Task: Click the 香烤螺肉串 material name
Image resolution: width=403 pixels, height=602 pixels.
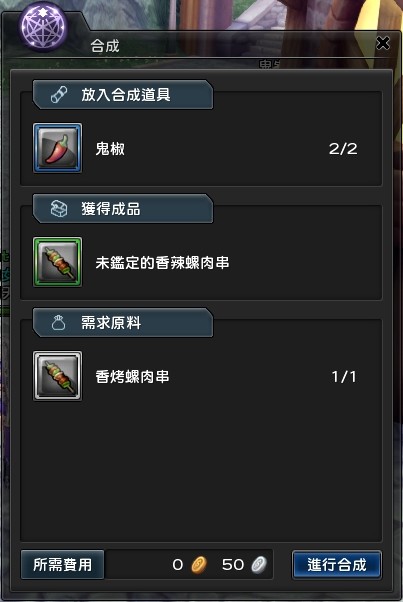Action: coord(132,377)
